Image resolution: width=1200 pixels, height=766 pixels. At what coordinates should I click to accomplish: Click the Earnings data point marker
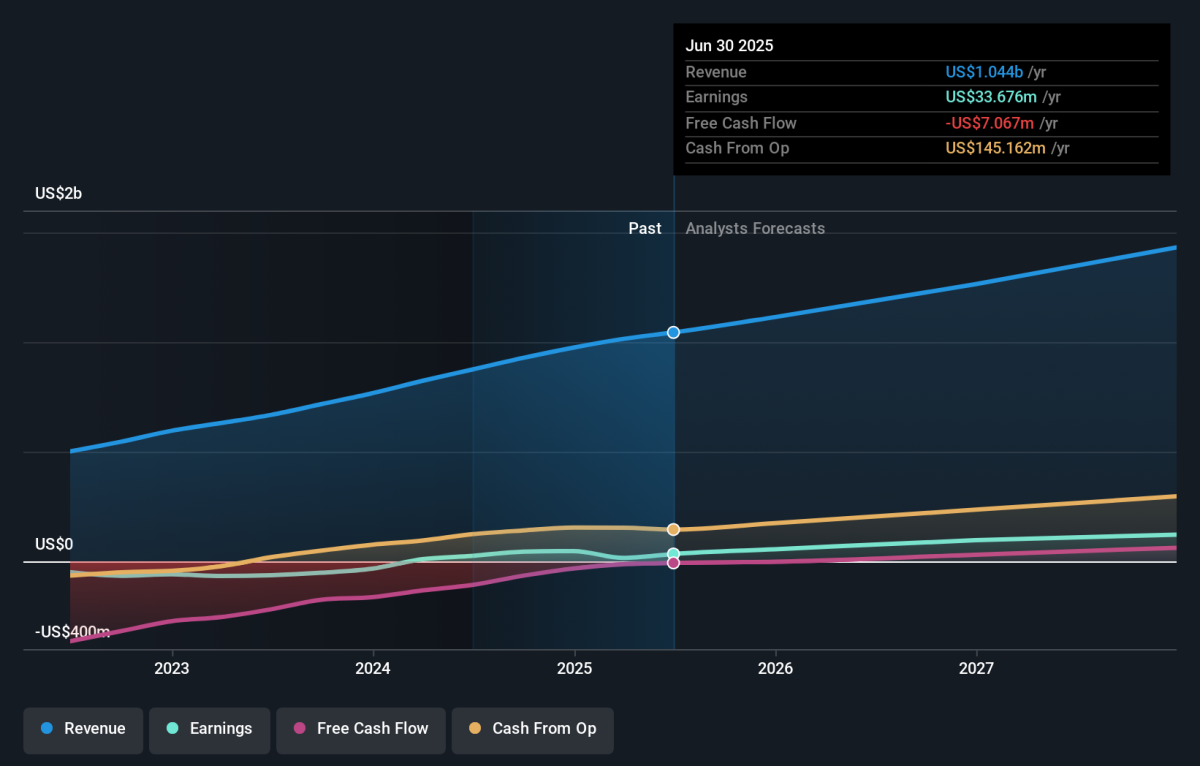point(674,554)
